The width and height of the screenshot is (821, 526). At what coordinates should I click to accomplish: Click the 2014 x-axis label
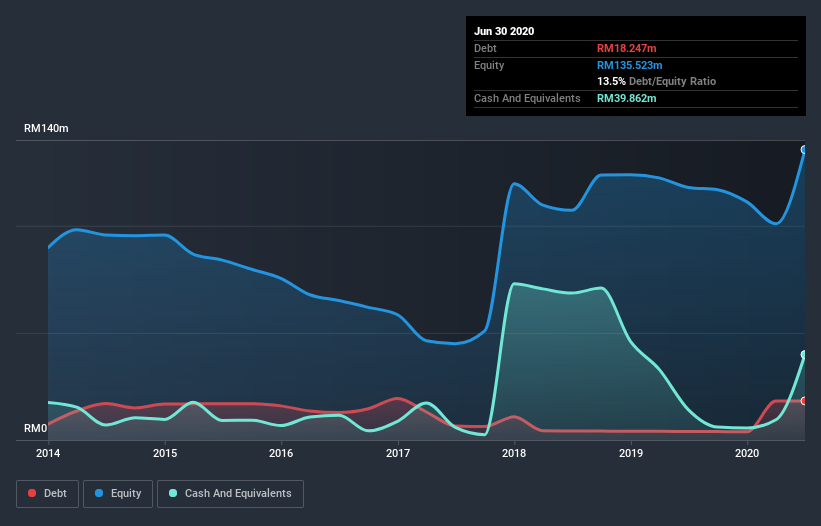tap(48, 453)
